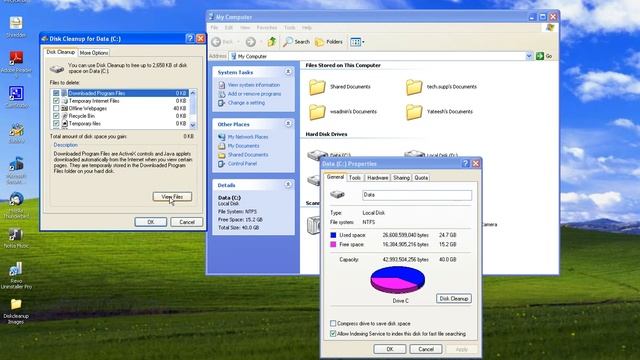Image resolution: width=640 pixels, height=360 pixels.
Task: Go up one folder level in My Computer
Action: (272, 42)
